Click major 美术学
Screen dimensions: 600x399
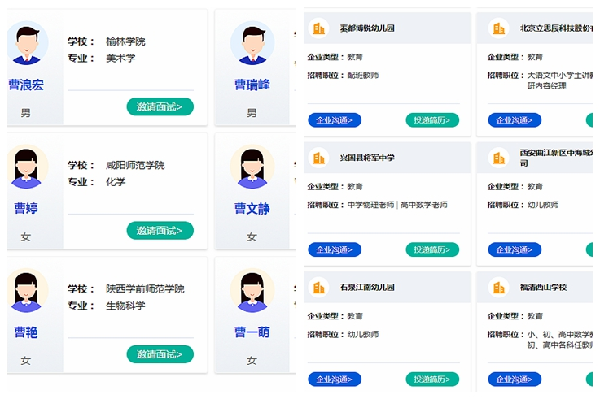coord(121,58)
